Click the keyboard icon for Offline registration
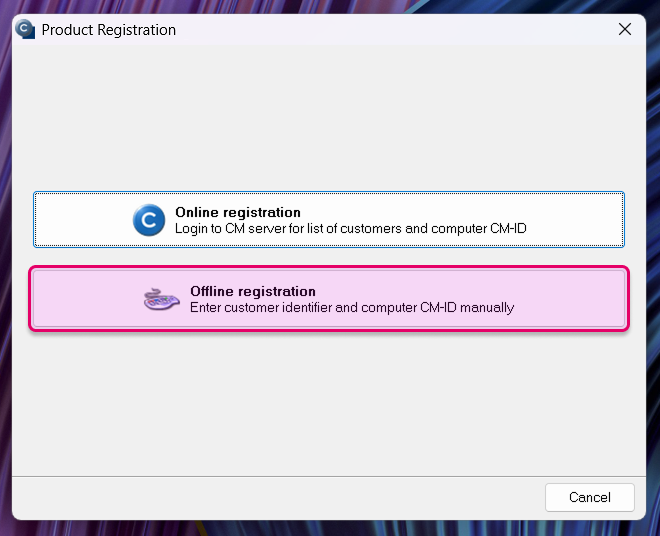Image resolution: width=660 pixels, height=536 pixels. [162, 299]
